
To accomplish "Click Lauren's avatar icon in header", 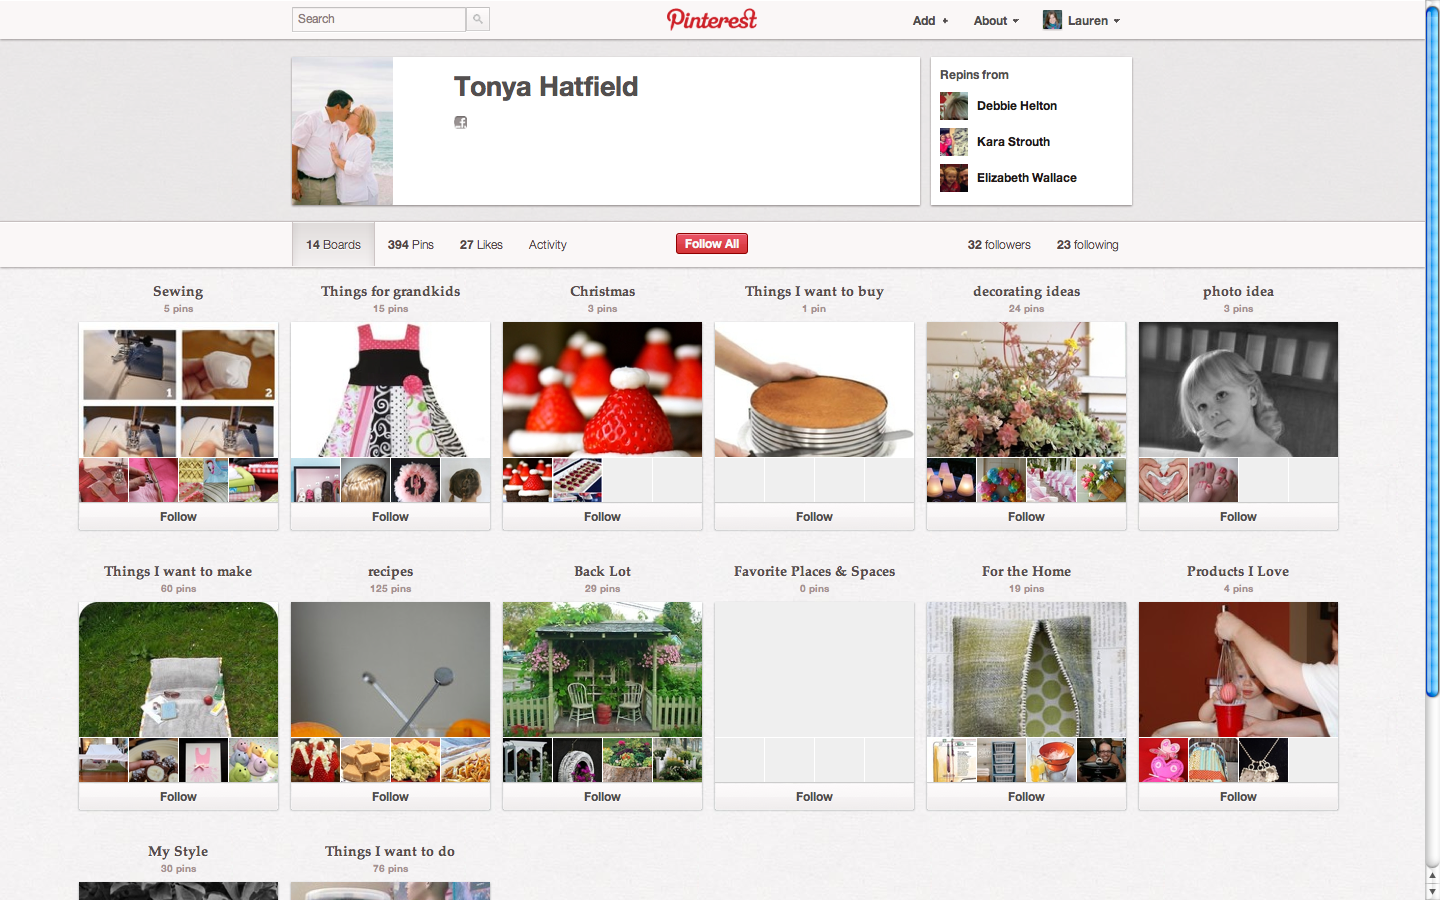I will point(1052,20).
